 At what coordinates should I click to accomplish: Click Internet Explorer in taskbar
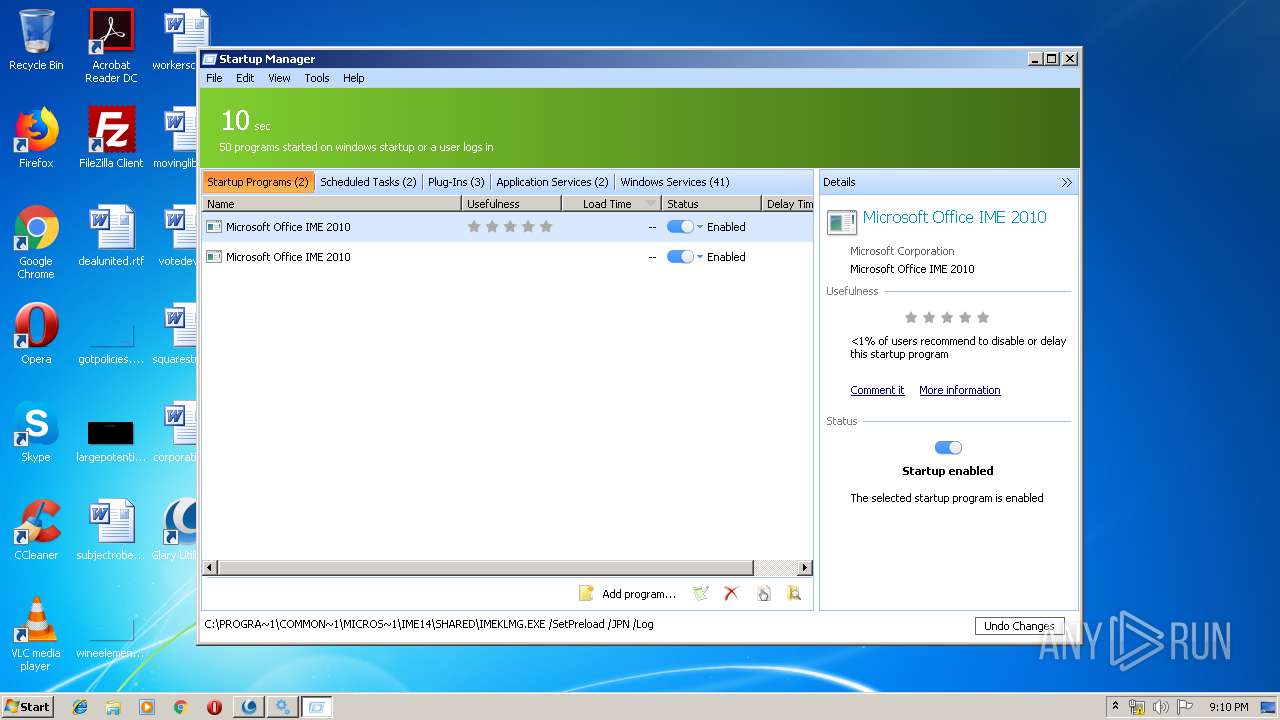[80, 707]
